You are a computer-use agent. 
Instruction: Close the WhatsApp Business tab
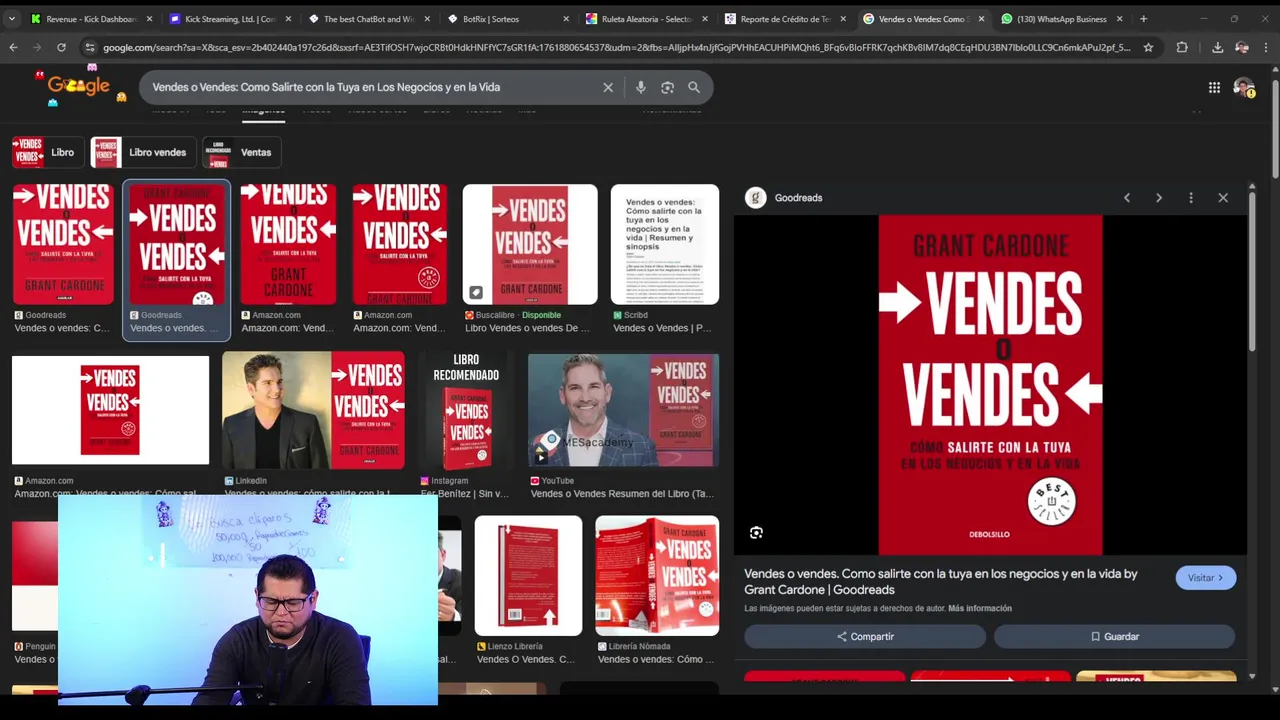point(1119,19)
